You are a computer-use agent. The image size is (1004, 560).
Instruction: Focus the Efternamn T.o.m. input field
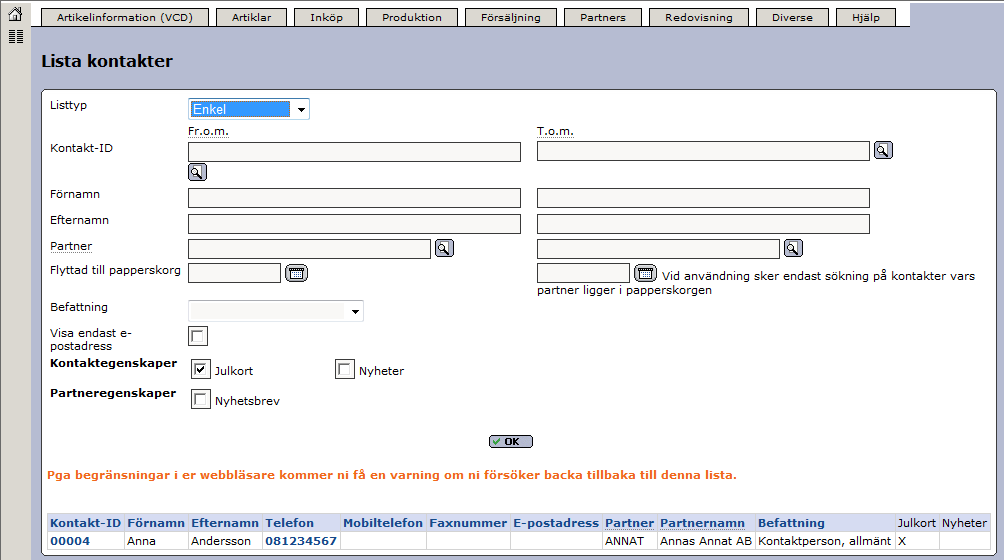click(703, 224)
